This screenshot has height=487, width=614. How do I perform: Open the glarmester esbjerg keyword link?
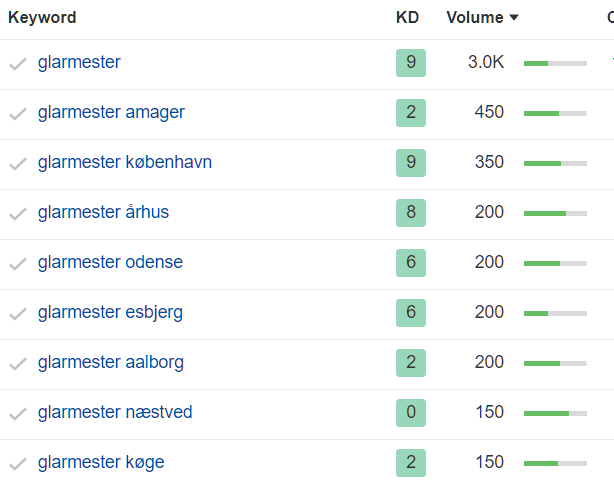click(110, 313)
